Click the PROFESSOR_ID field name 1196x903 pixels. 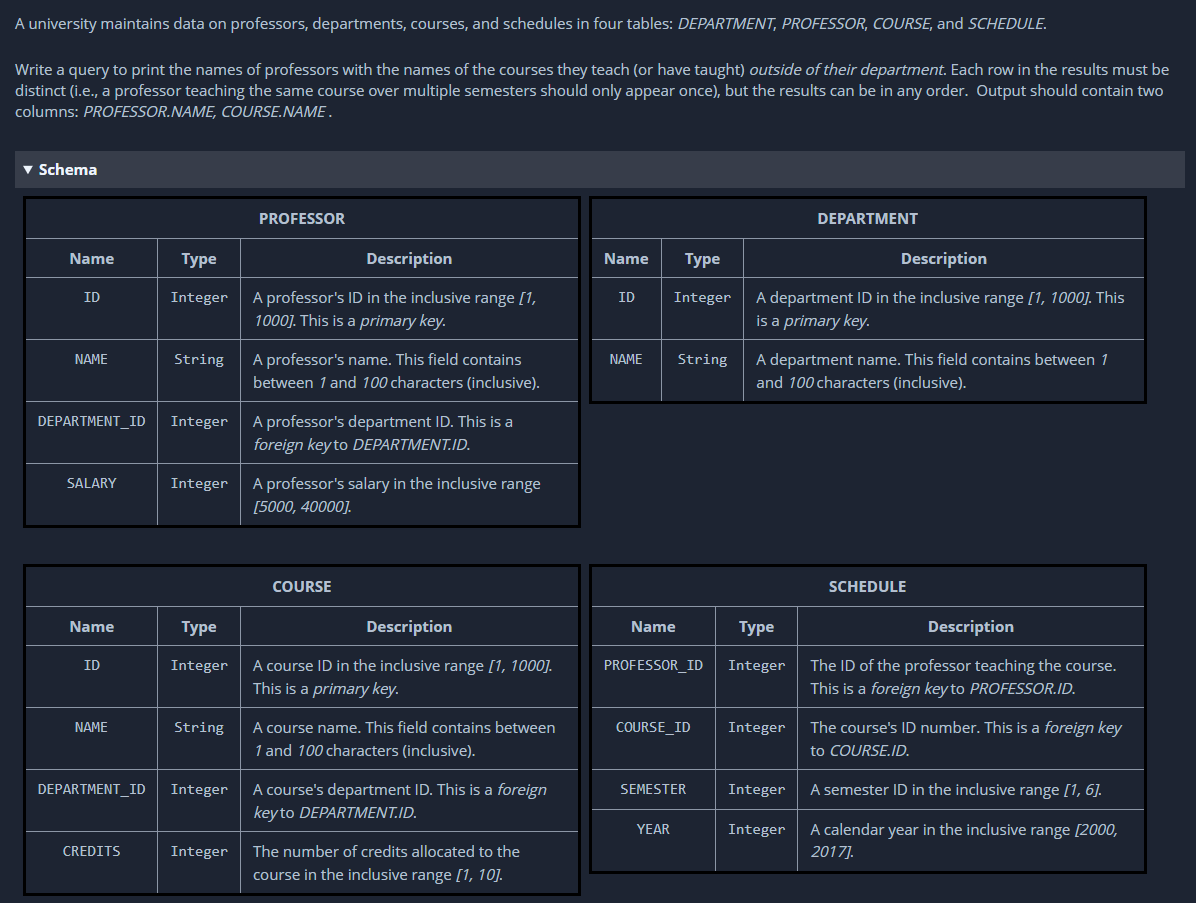[x=654, y=665]
